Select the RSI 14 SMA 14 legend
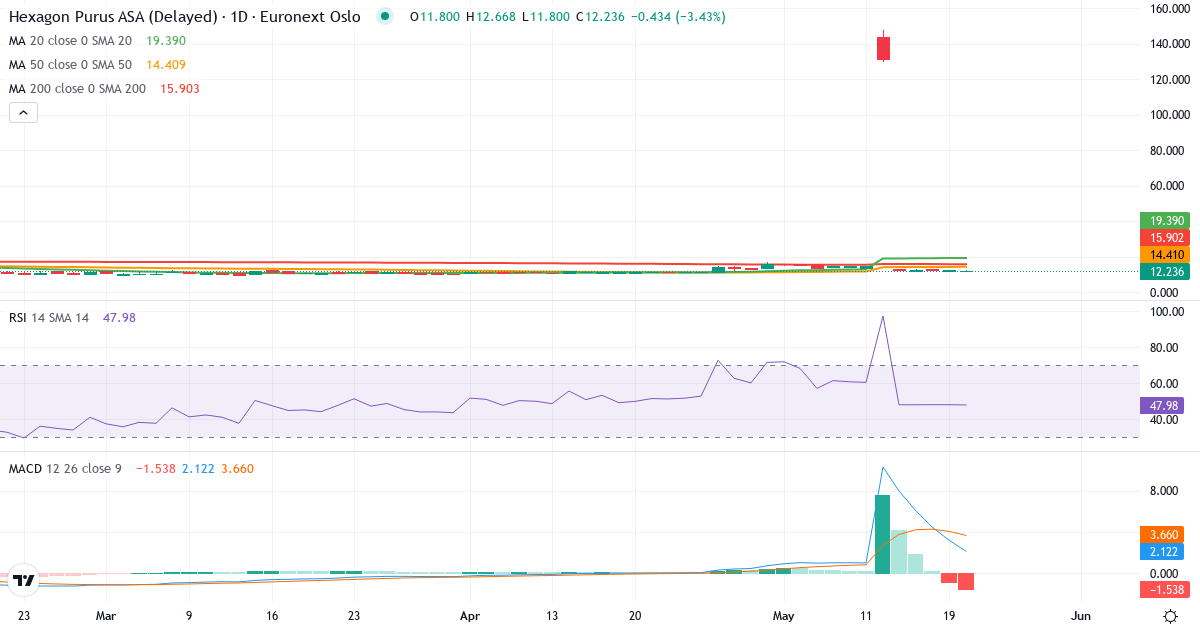The width and height of the screenshot is (1200, 630). point(71,317)
